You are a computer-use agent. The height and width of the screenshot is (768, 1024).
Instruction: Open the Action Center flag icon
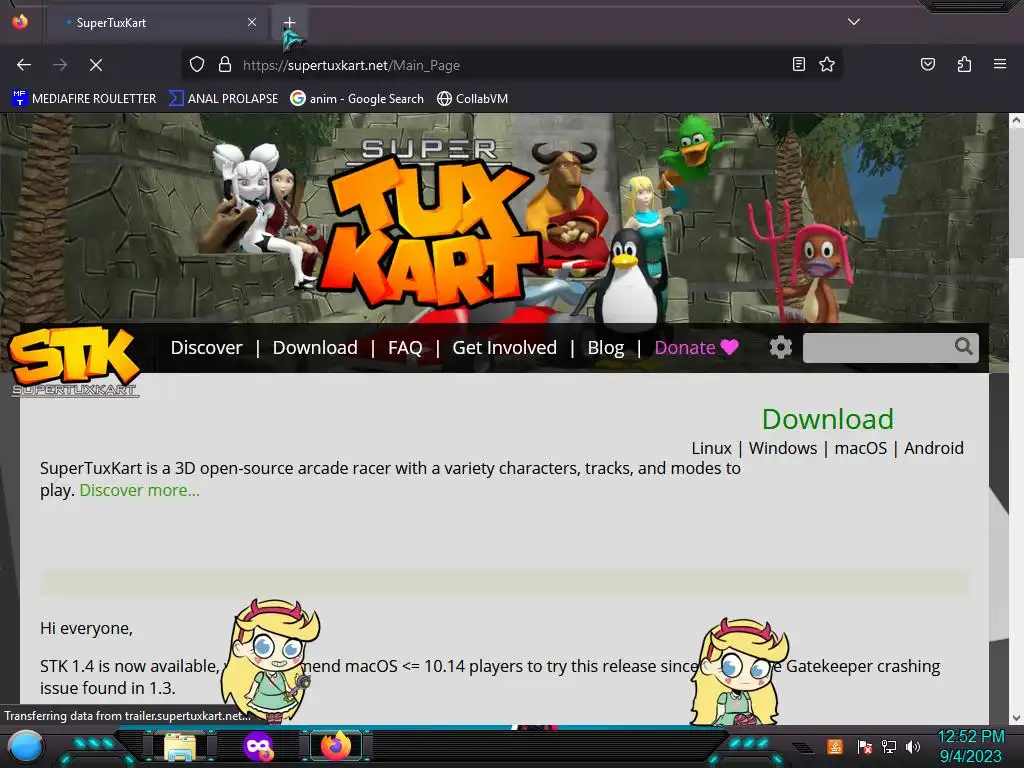click(865, 746)
